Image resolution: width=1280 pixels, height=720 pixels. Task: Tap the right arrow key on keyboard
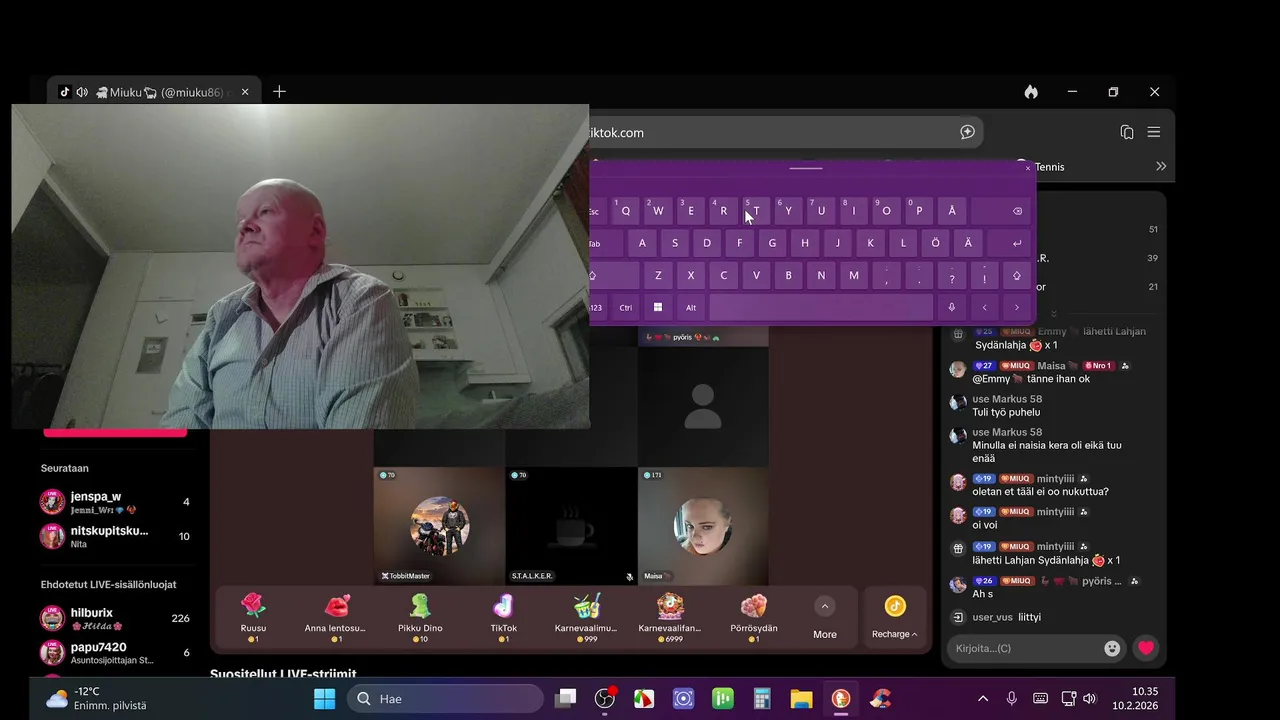coord(1017,307)
